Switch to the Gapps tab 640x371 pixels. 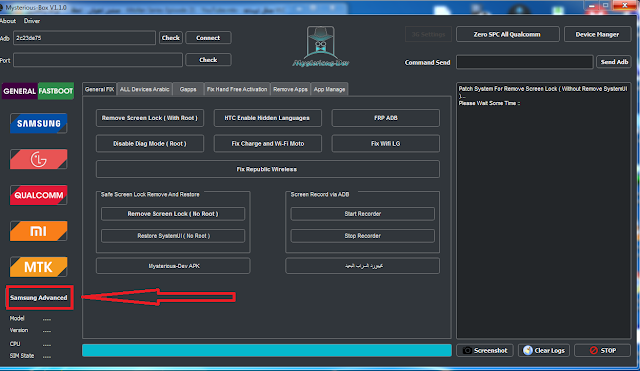(188, 89)
